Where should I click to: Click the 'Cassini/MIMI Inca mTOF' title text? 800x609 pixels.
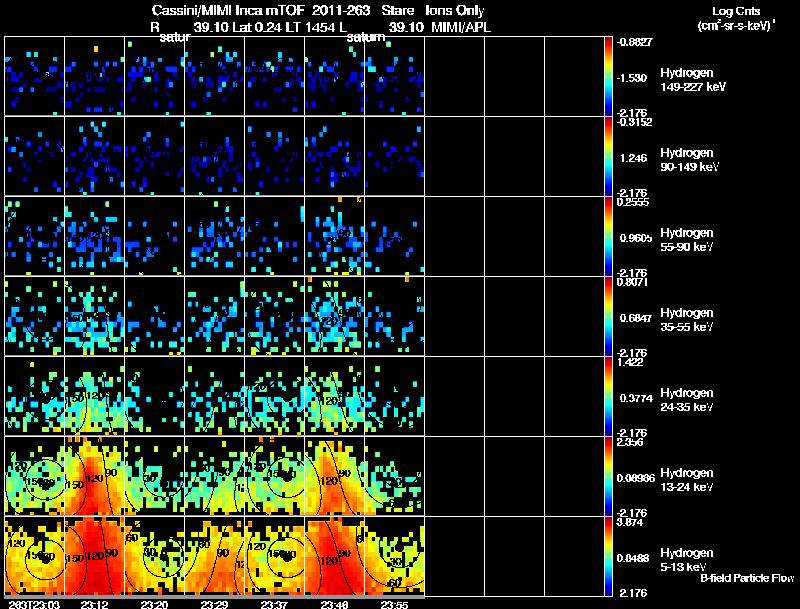[x=228, y=11]
